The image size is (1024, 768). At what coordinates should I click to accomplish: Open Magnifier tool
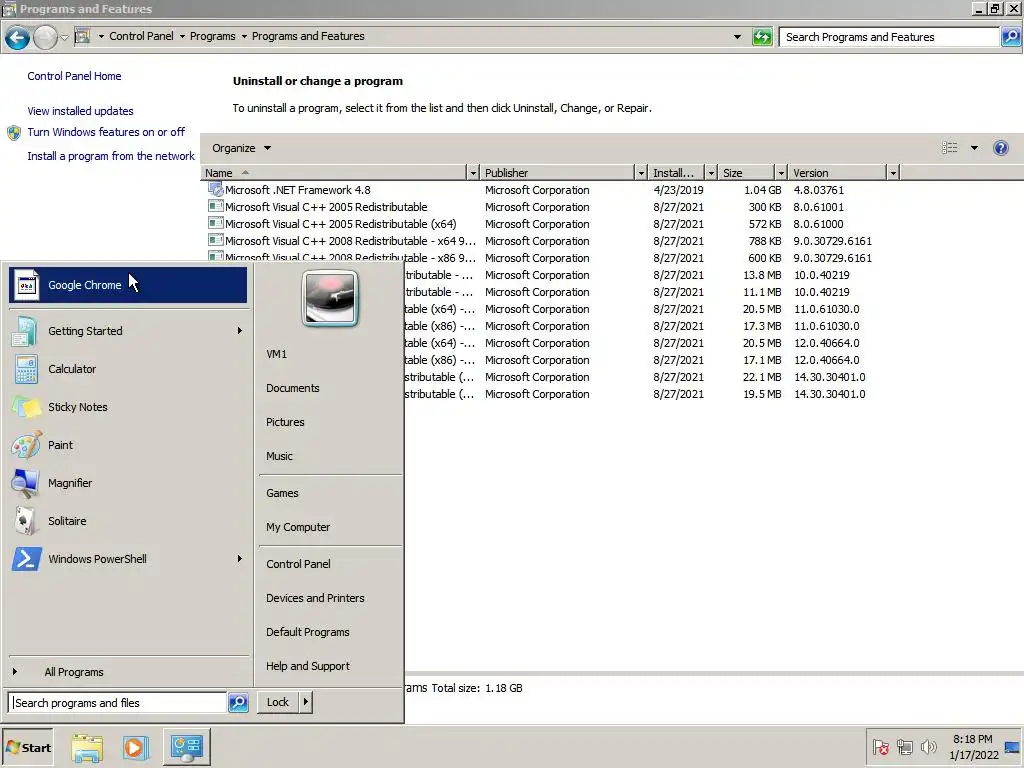(128, 483)
